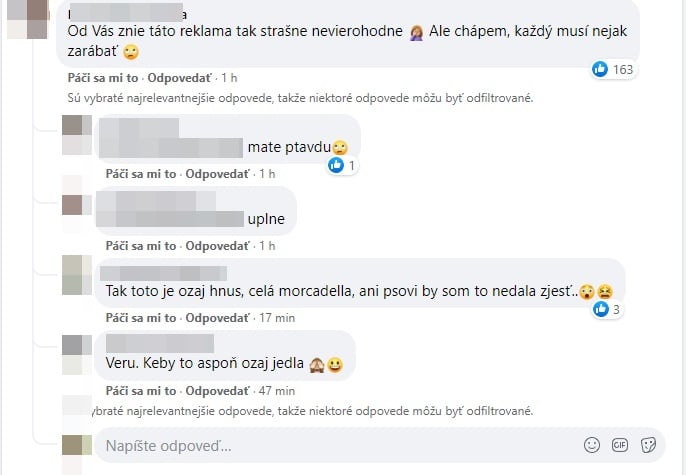Open profile picture of top commenter
The width and height of the screenshot is (686, 475).
tap(27, 19)
